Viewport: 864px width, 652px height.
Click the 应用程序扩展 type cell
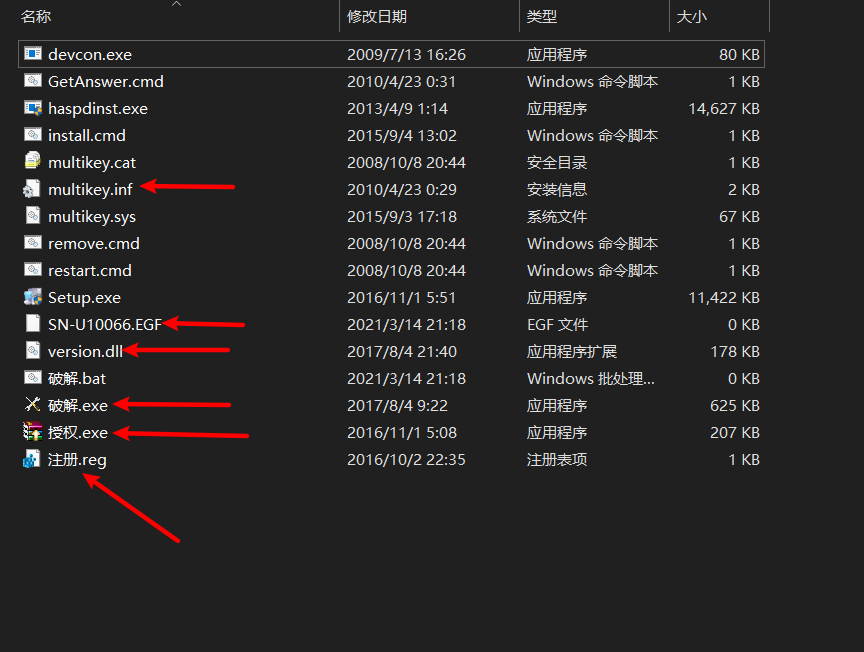point(571,352)
